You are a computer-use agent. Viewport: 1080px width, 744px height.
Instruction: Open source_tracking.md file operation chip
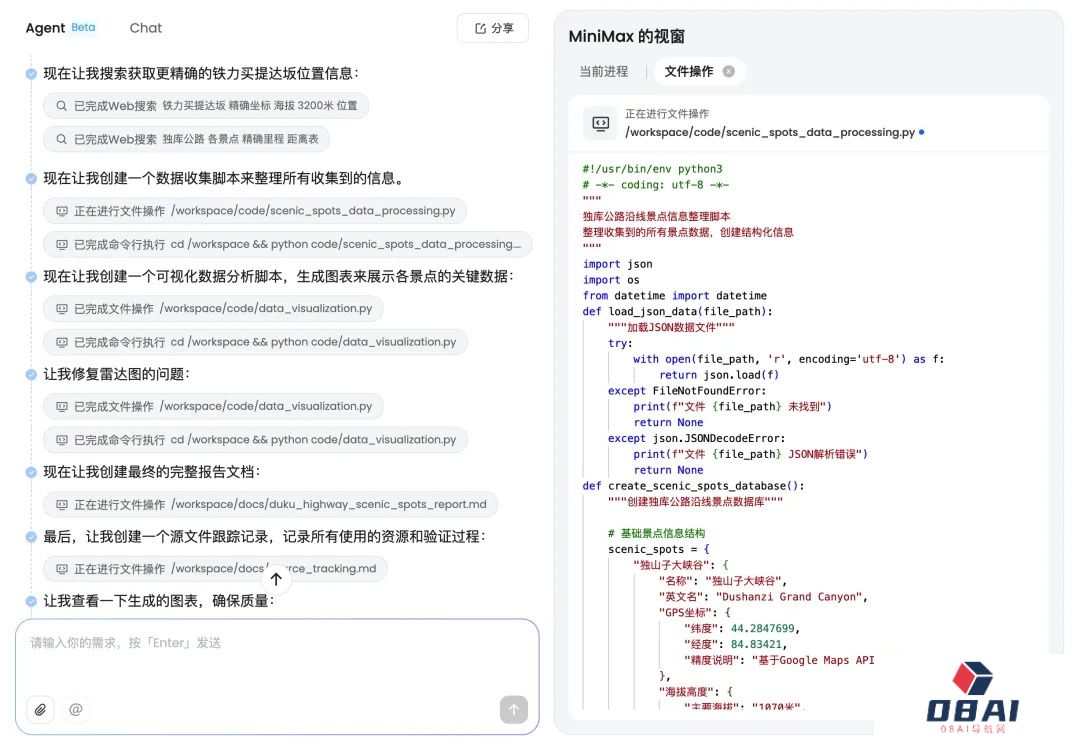click(215, 569)
